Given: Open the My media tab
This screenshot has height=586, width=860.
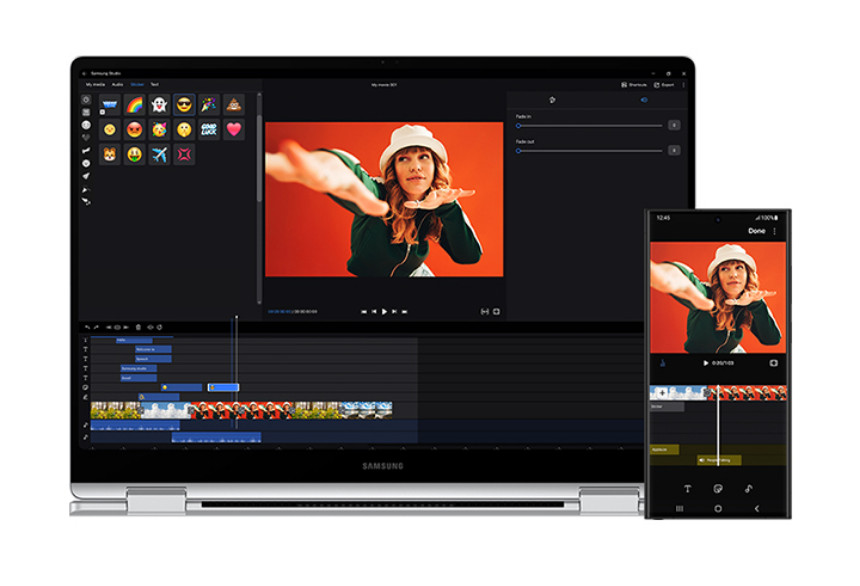Looking at the screenshot, I should click(x=95, y=84).
